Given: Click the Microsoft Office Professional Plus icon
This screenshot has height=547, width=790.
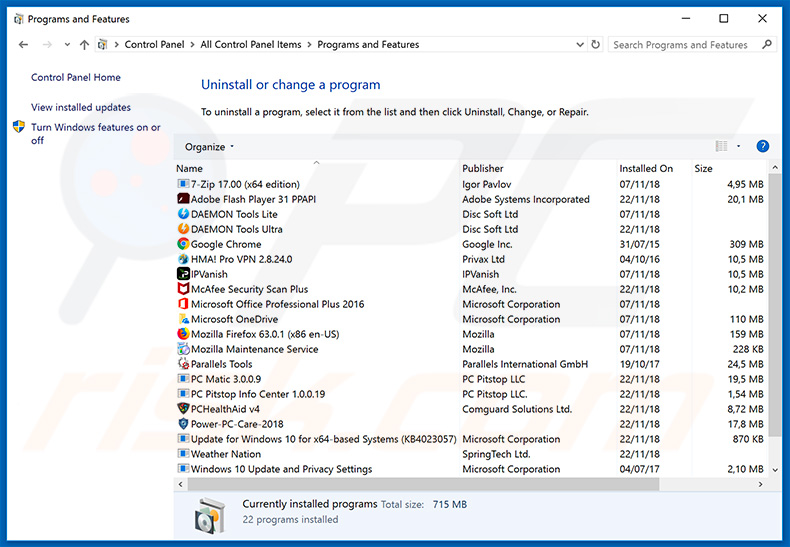Looking at the screenshot, I should (x=183, y=304).
